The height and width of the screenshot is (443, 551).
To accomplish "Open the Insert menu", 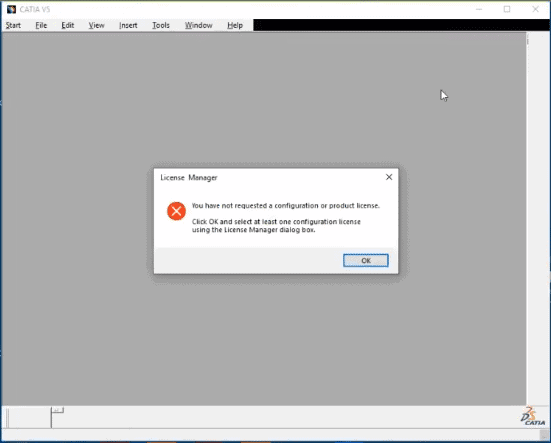I will pyautogui.click(x=128, y=25).
